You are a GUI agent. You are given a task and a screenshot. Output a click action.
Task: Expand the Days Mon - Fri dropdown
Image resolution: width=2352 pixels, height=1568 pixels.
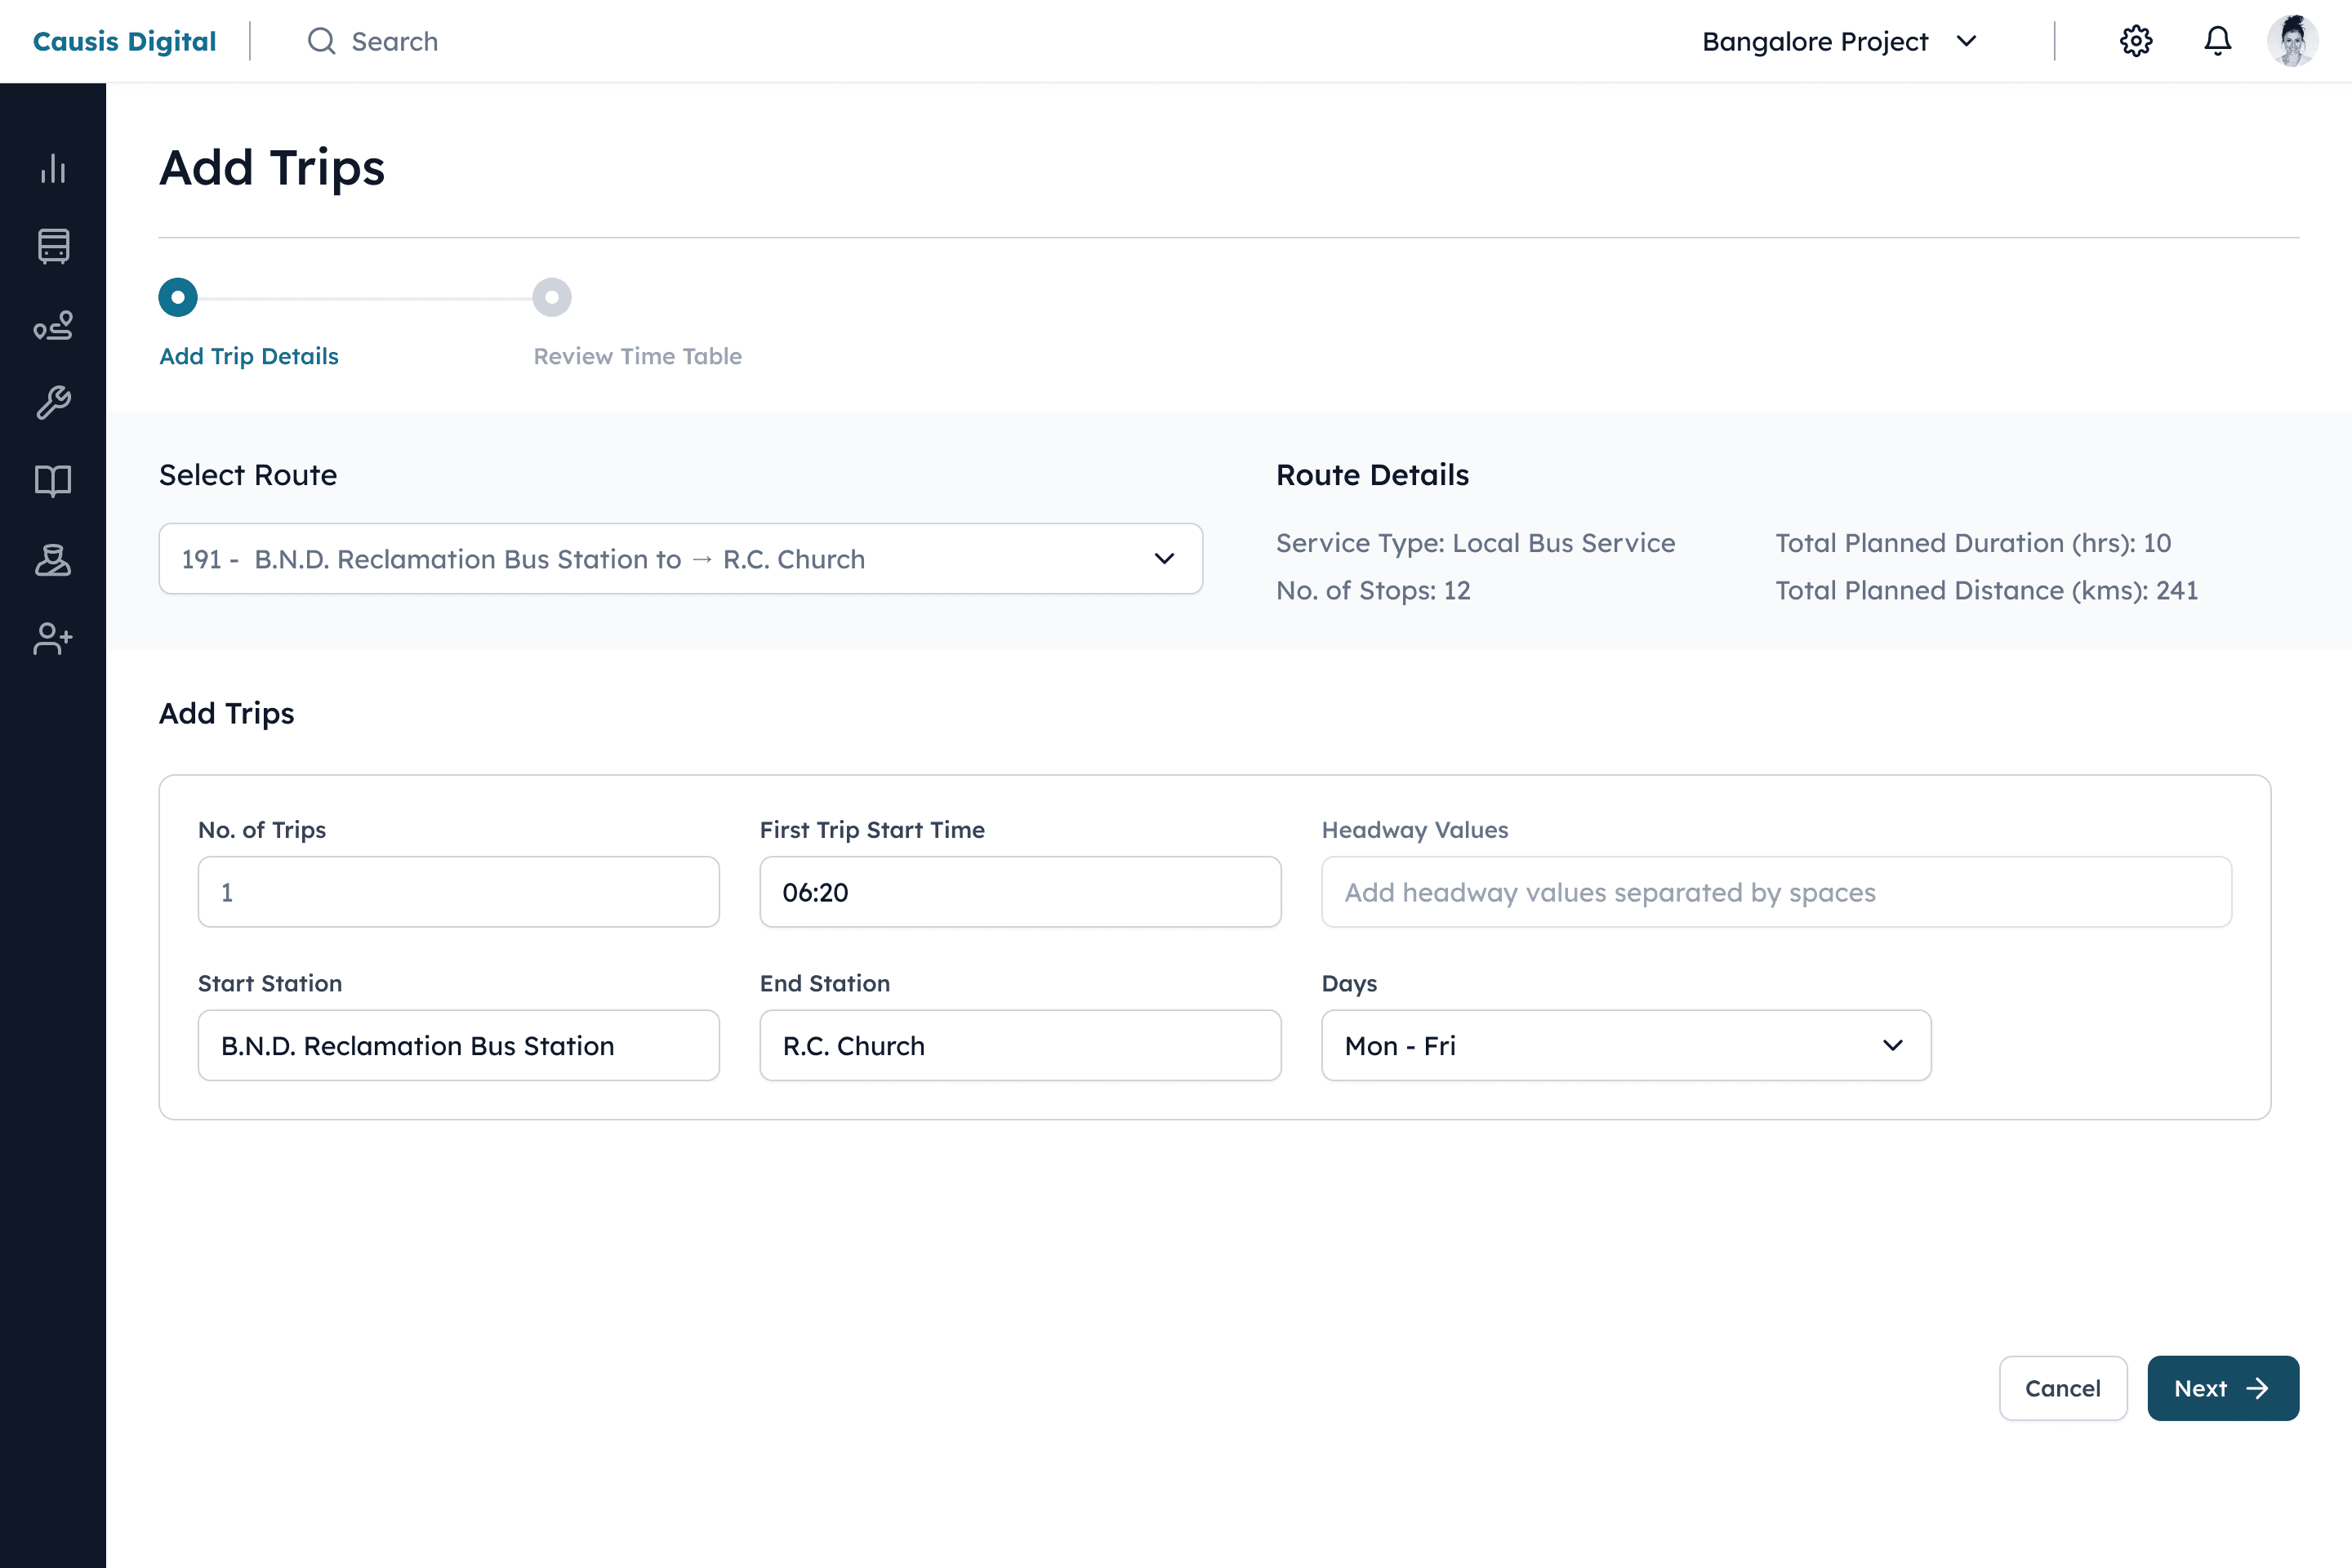pos(1625,1045)
